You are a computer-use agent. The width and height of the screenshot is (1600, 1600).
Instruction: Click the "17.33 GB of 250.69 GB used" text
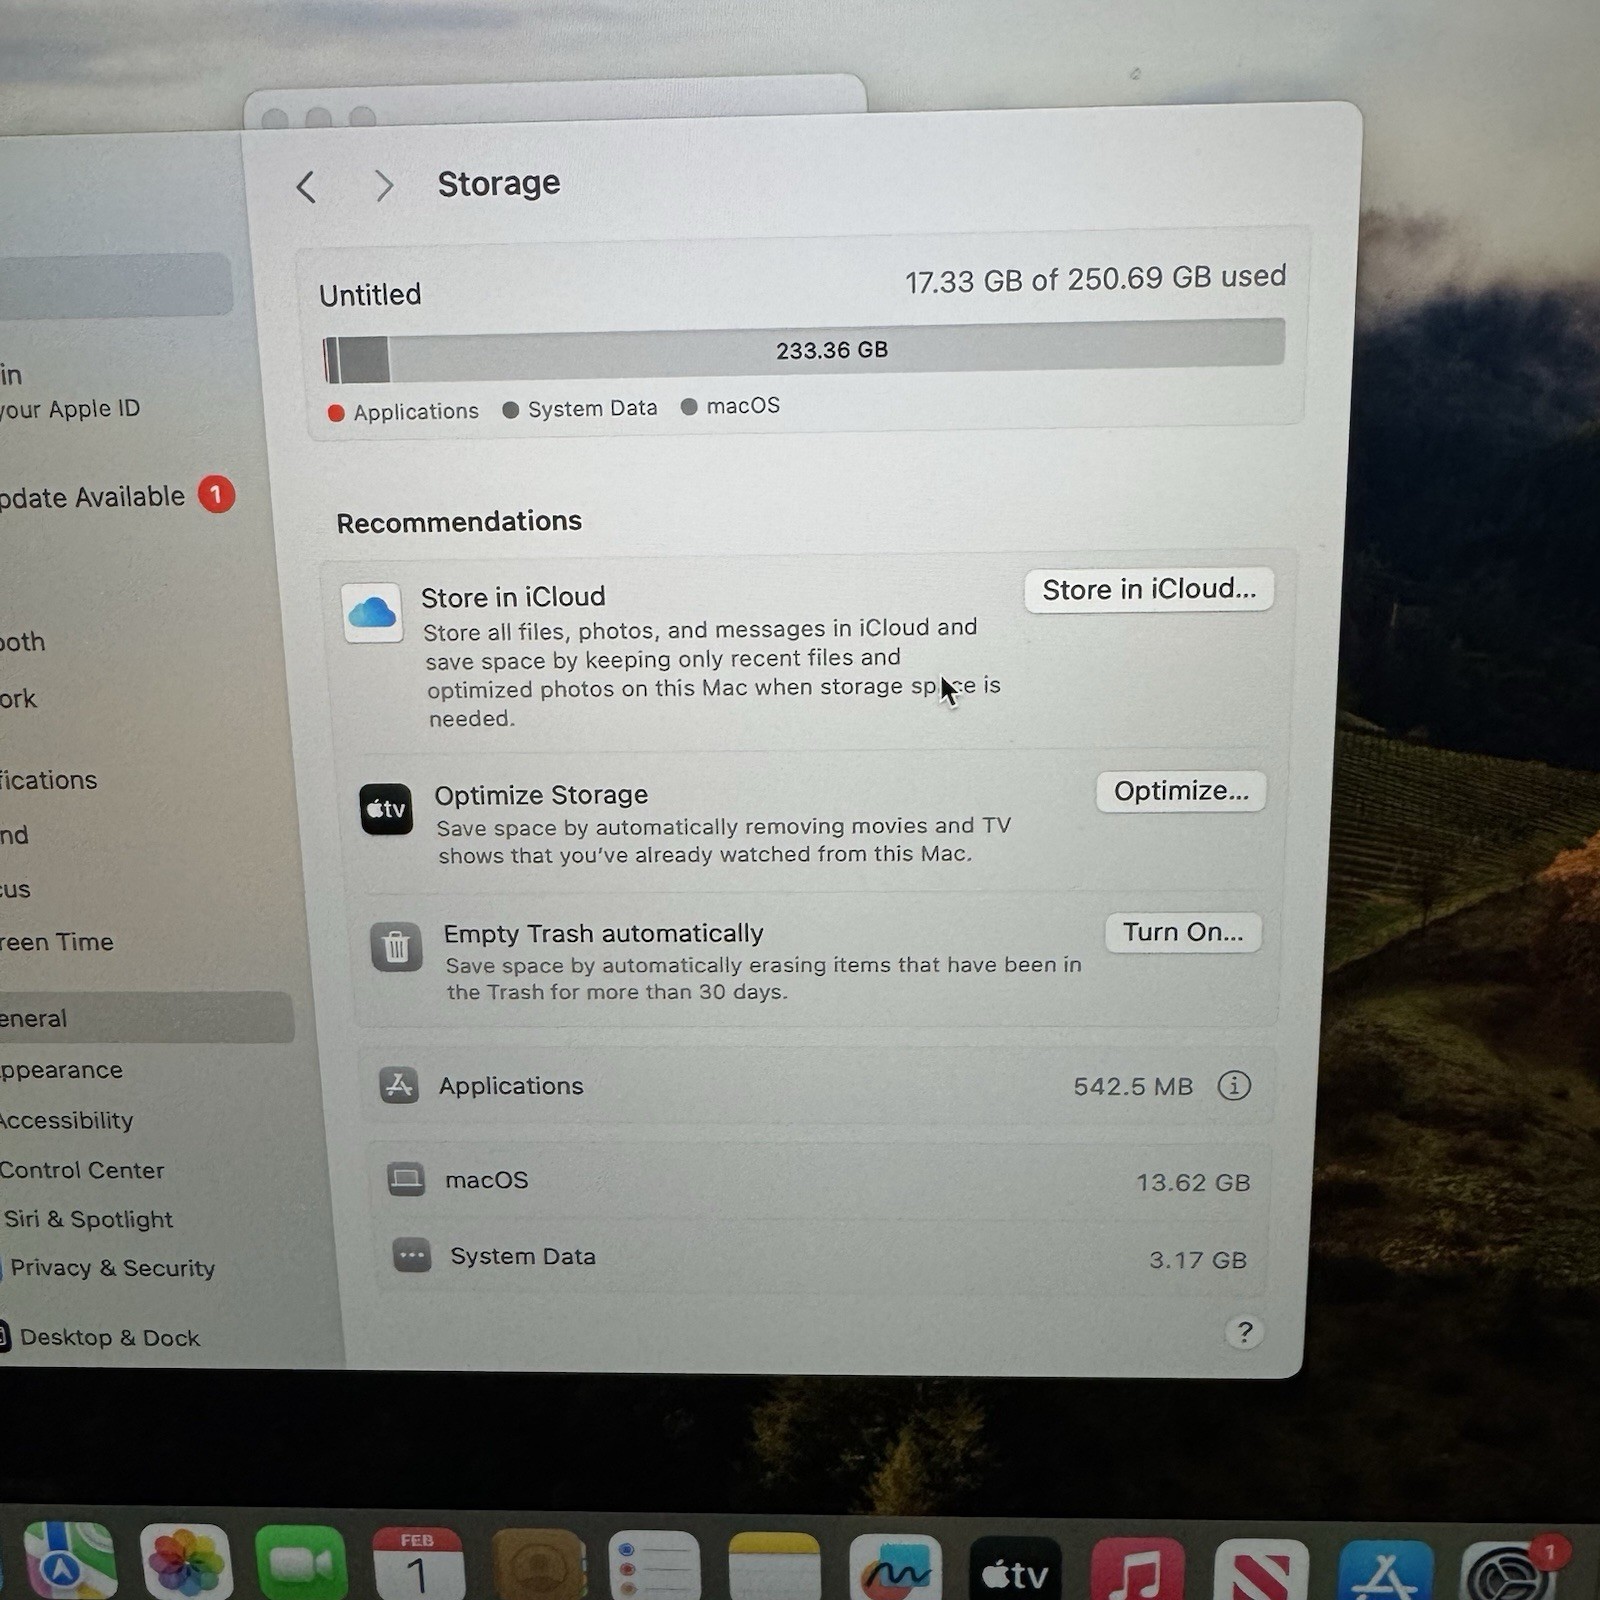point(1095,279)
